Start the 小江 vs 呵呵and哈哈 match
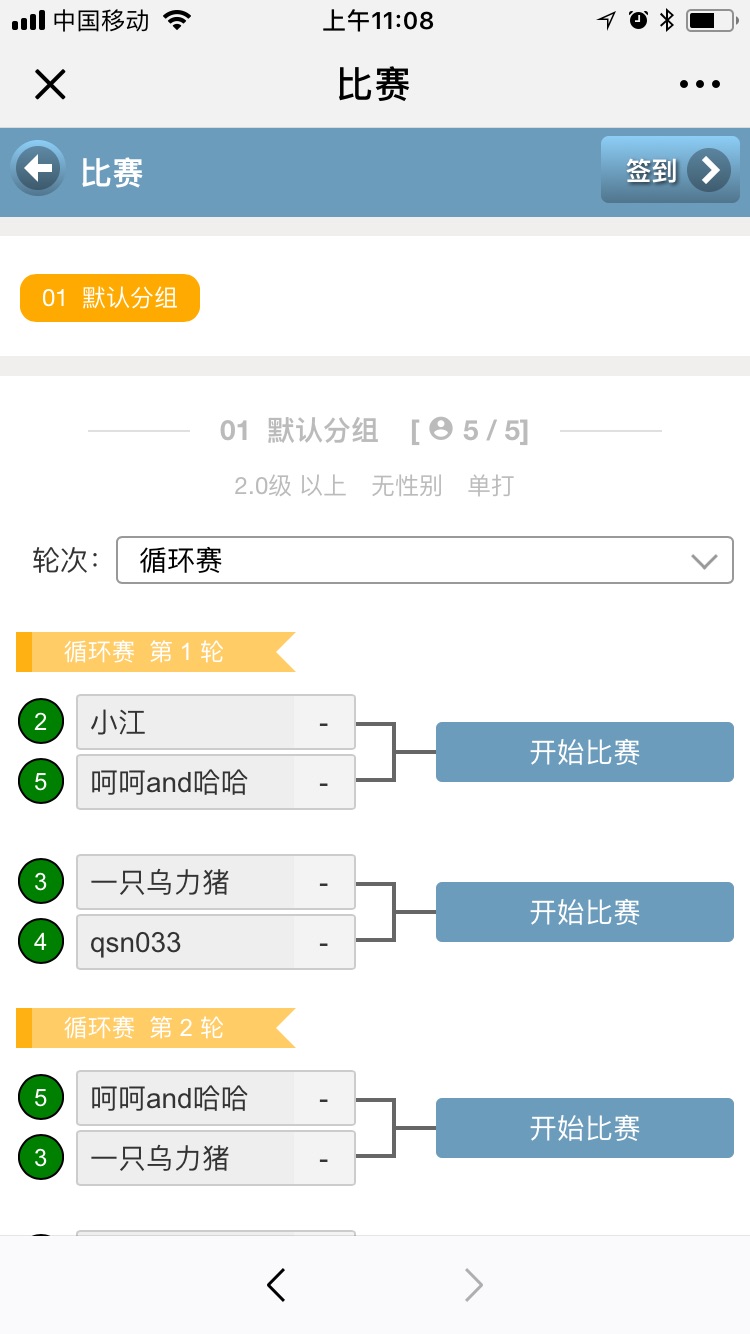Screen dimensions: 750x1334 [584, 752]
